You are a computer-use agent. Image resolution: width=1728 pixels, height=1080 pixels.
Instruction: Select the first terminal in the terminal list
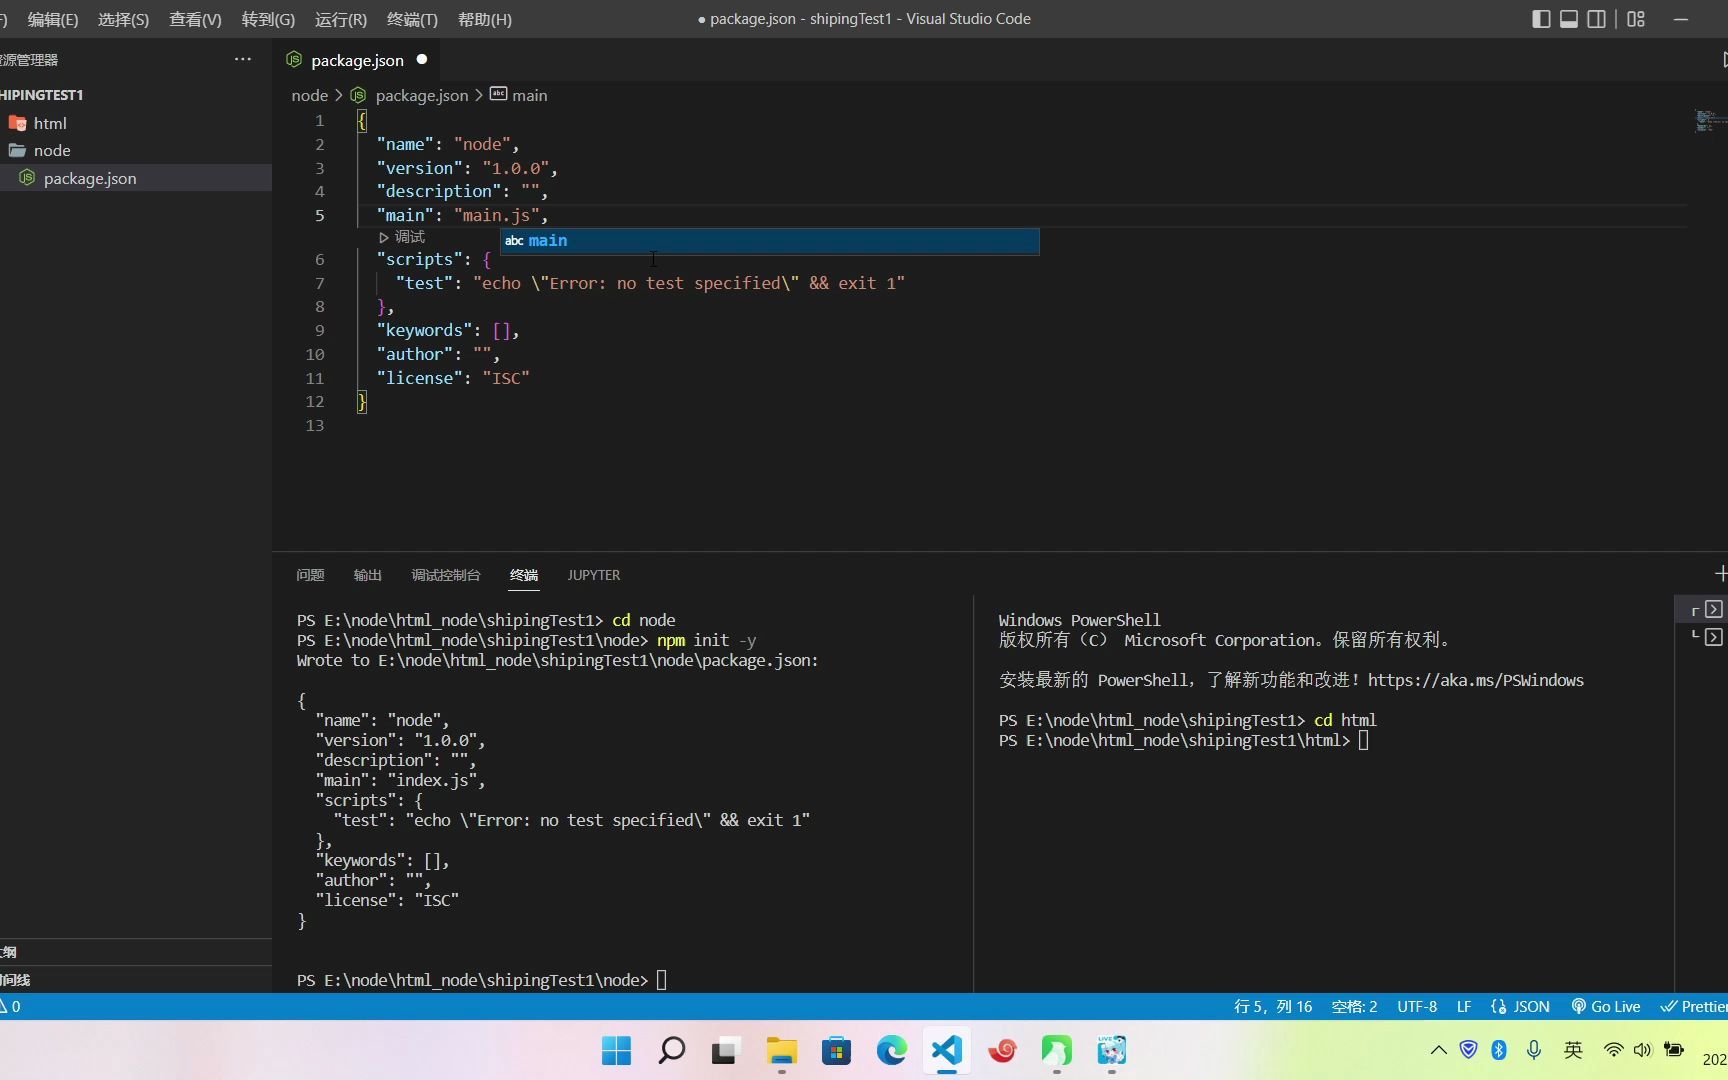click(1713, 609)
